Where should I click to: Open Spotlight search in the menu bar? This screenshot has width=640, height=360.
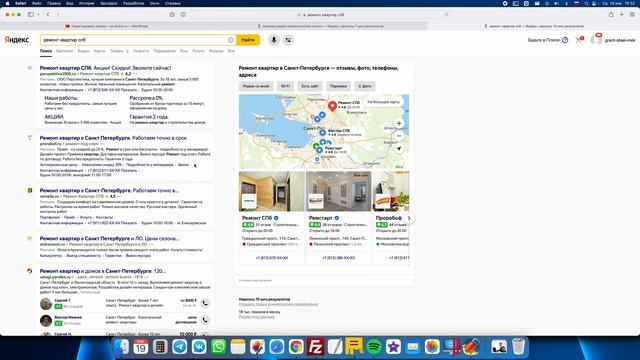click(586, 3)
